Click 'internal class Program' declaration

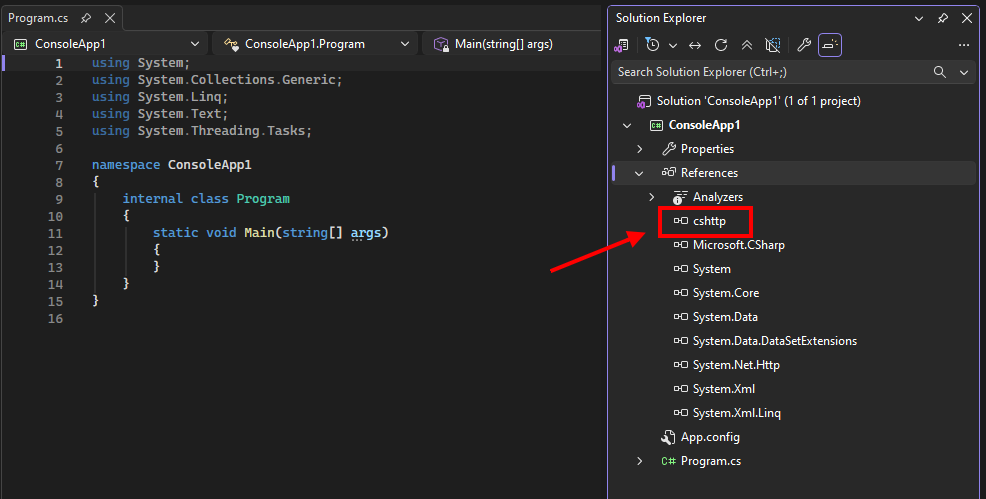click(x=206, y=199)
